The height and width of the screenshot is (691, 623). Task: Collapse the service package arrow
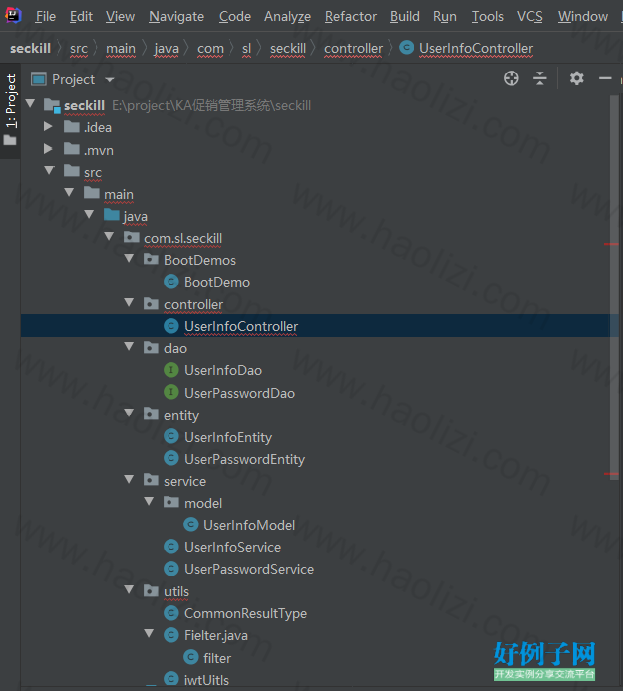(x=129, y=479)
